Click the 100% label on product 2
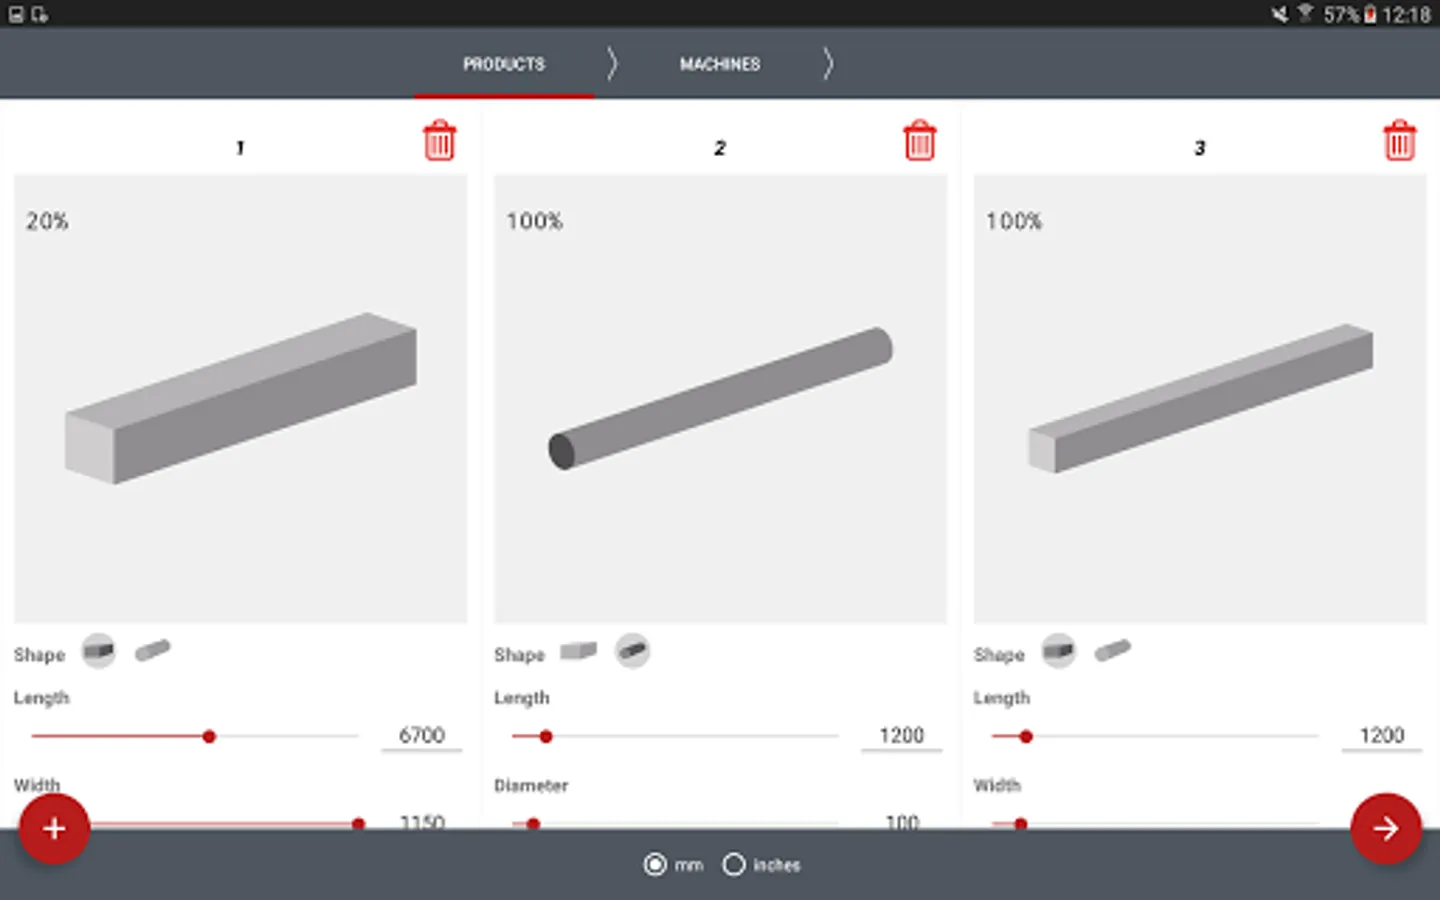The width and height of the screenshot is (1440, 900). pyautogui.click(x=534, y=221)
